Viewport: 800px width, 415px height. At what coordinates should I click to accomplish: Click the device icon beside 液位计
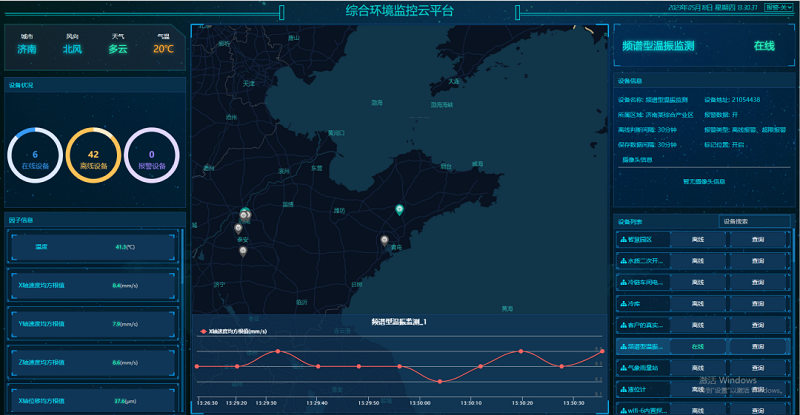(623, 389)
